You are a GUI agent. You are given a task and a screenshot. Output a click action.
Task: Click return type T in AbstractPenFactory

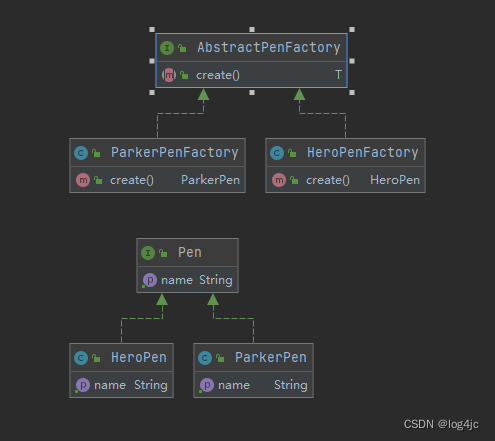point(338,75)
